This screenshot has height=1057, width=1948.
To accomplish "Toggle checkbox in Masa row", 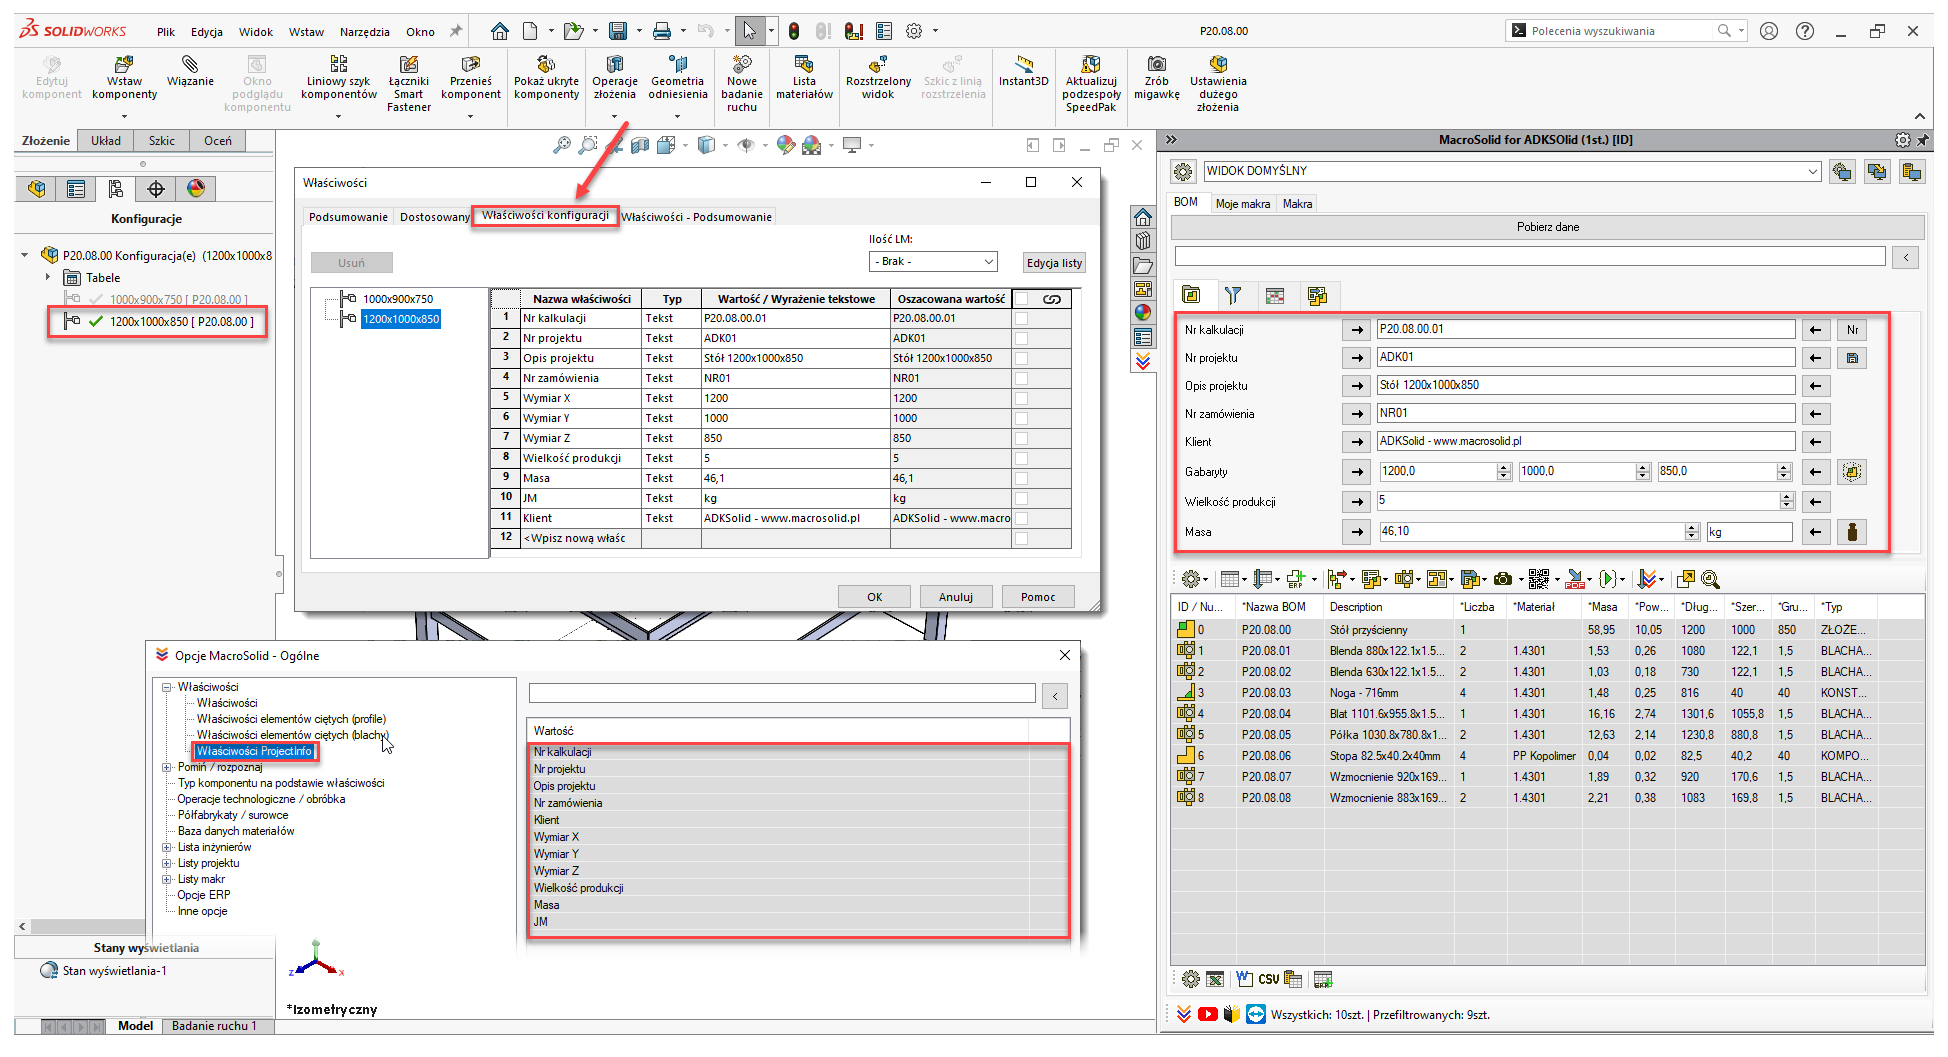I will click(1021, 478).
